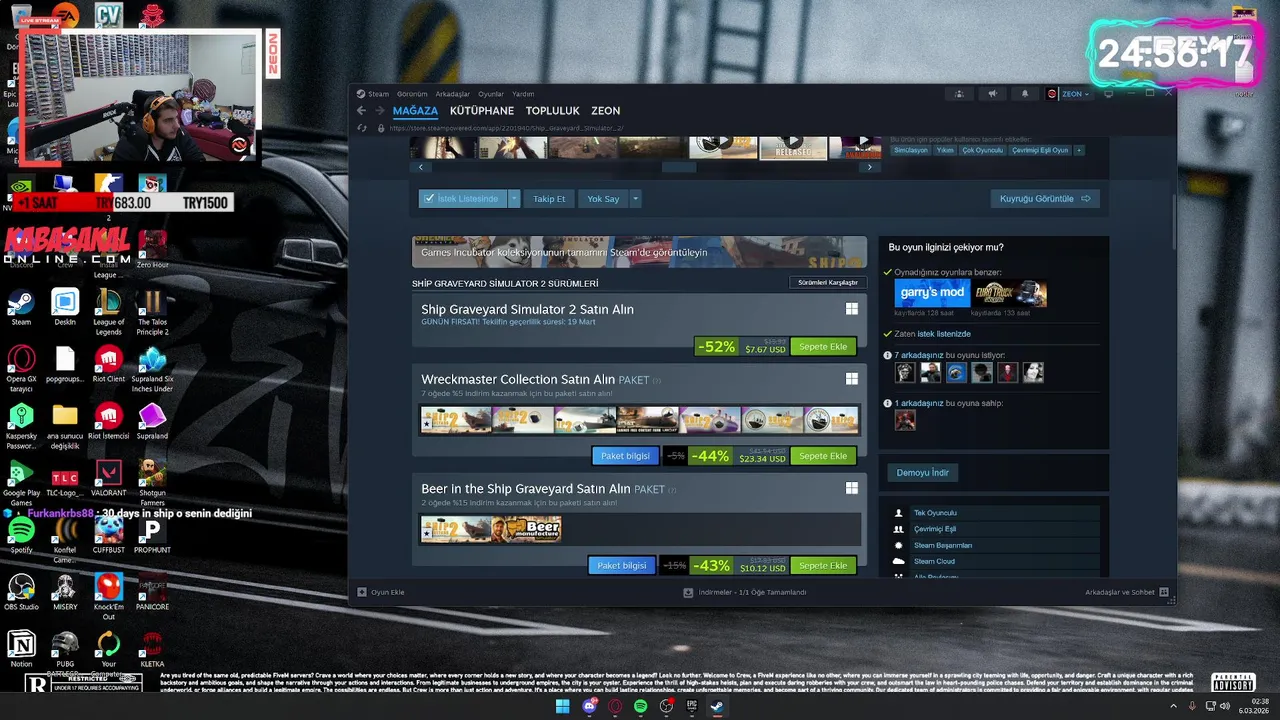Open the Yardım menu

pos(523,94)
